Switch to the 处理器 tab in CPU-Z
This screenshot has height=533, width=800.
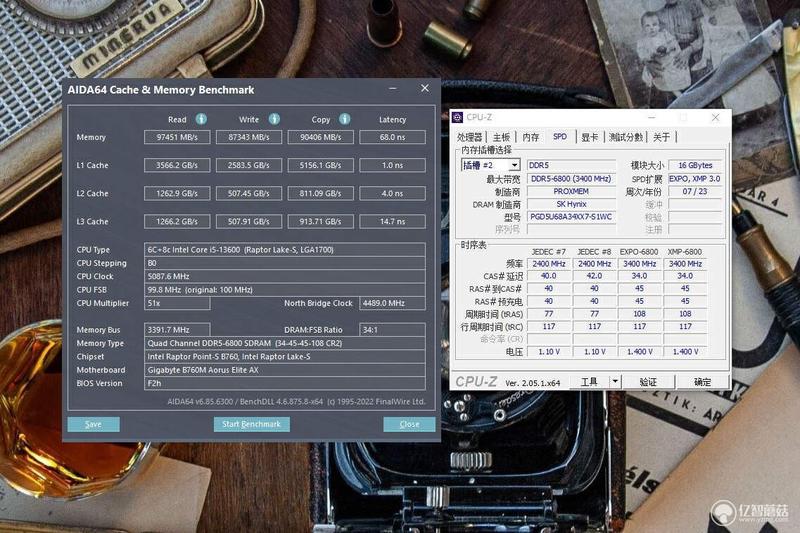(469, 137)
